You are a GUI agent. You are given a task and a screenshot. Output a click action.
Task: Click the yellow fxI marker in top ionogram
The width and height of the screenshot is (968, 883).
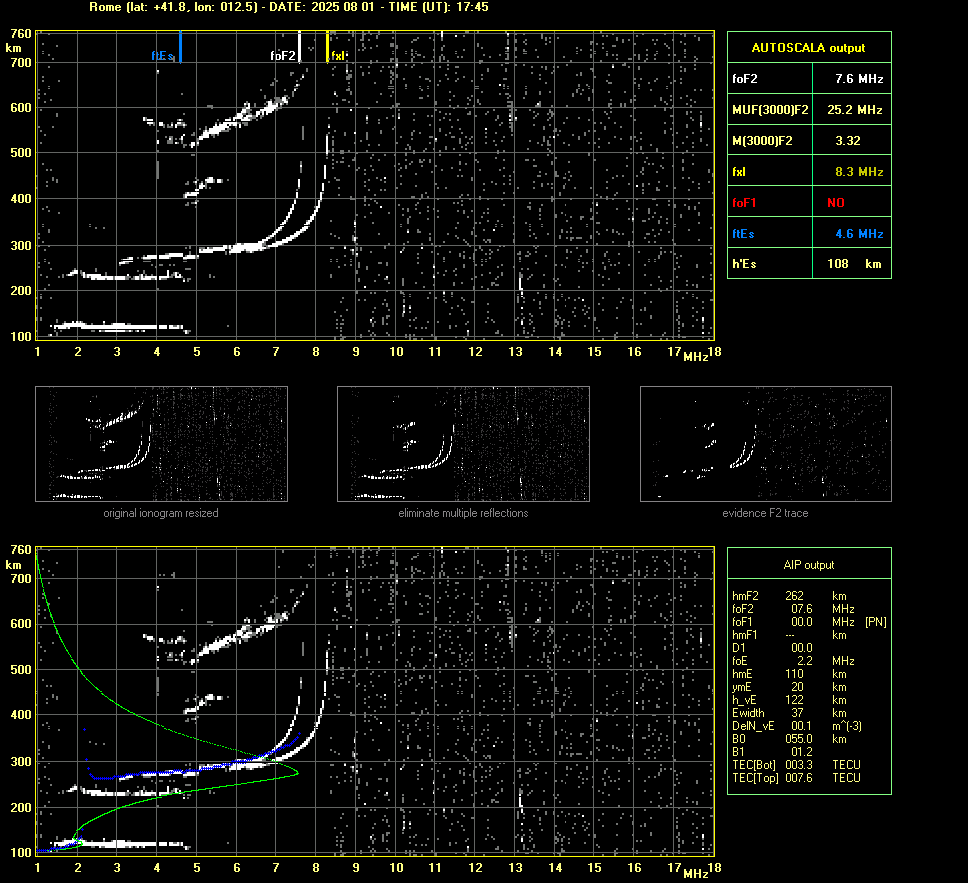tap(327, 47)
